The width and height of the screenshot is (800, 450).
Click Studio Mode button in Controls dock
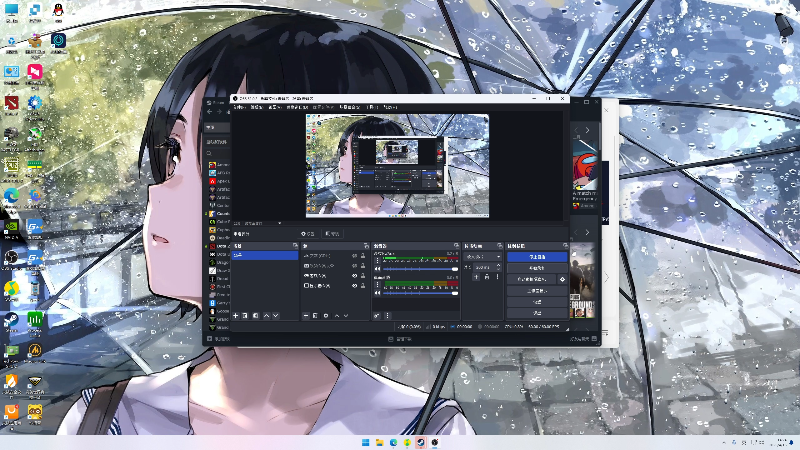(x=537, y=290)
